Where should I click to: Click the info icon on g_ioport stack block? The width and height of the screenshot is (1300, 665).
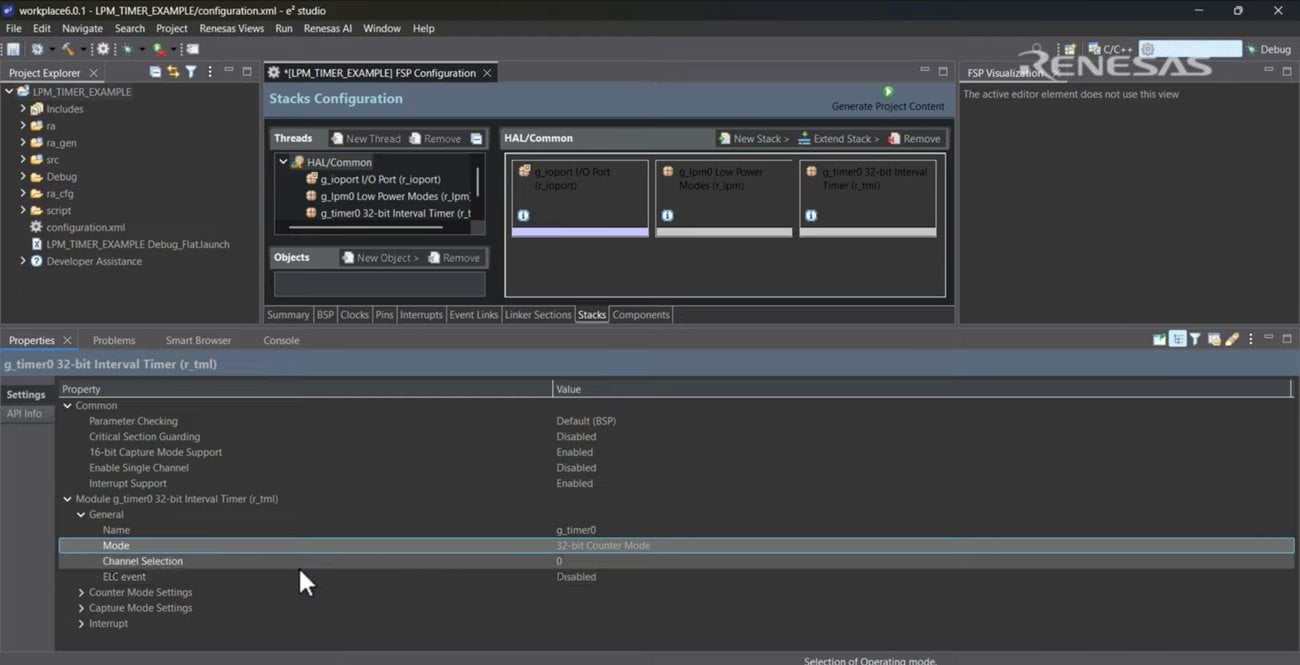point(523,215)
